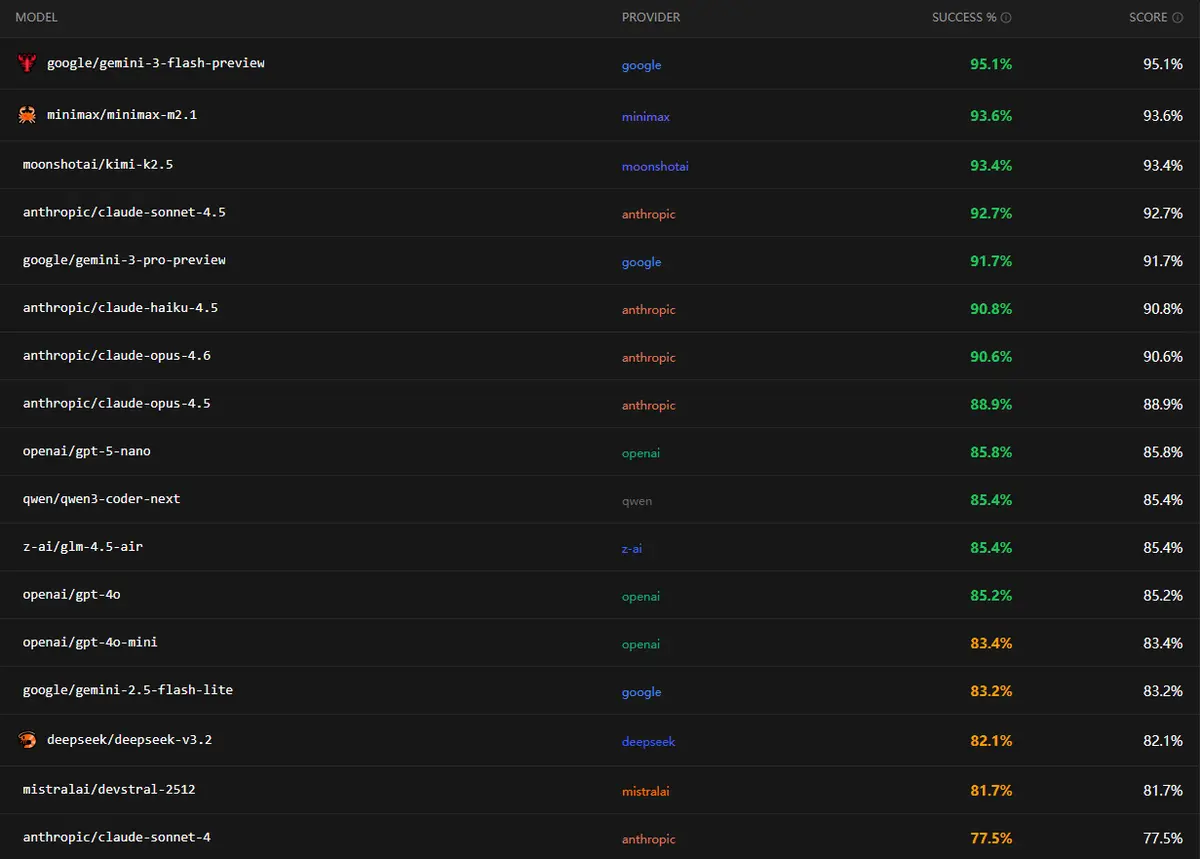
Task: Follow the qwen provider link
Action: 637,501
